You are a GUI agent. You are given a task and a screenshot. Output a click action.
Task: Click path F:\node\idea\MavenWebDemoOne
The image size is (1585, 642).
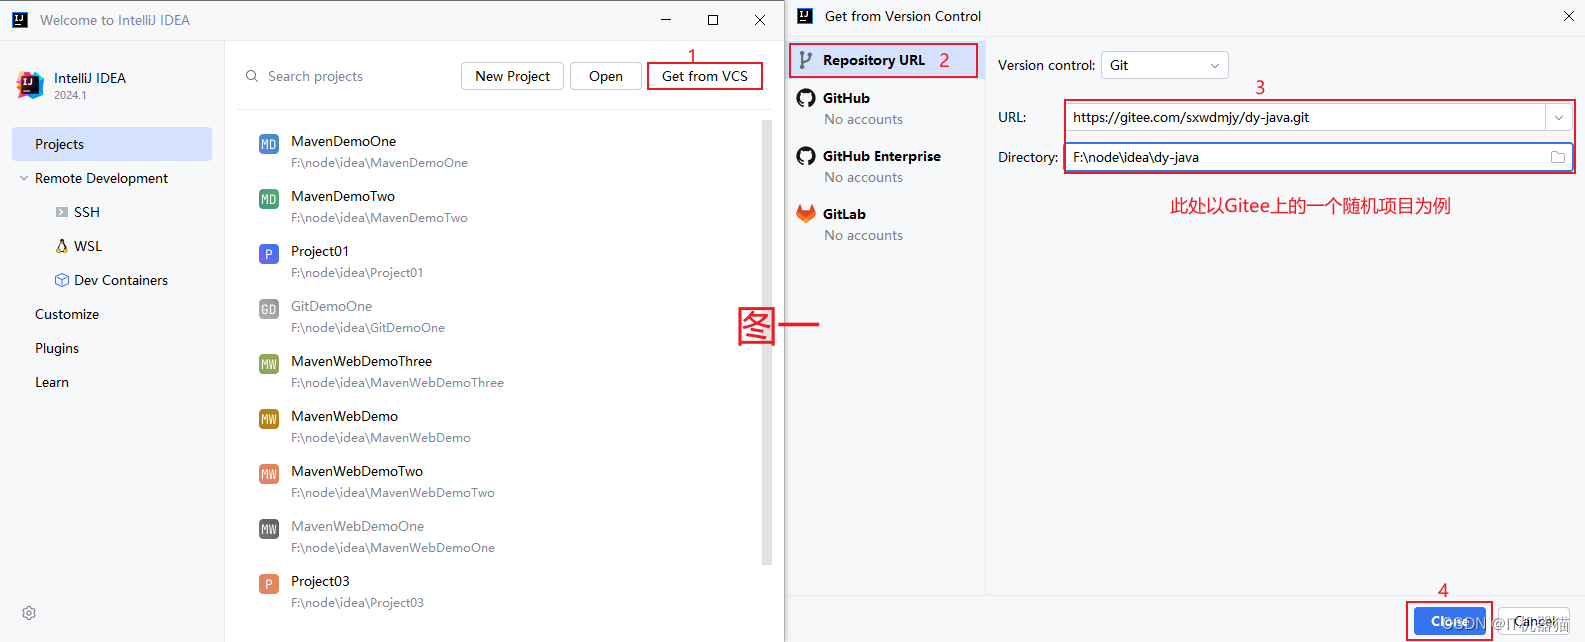[x=393, y=548]
